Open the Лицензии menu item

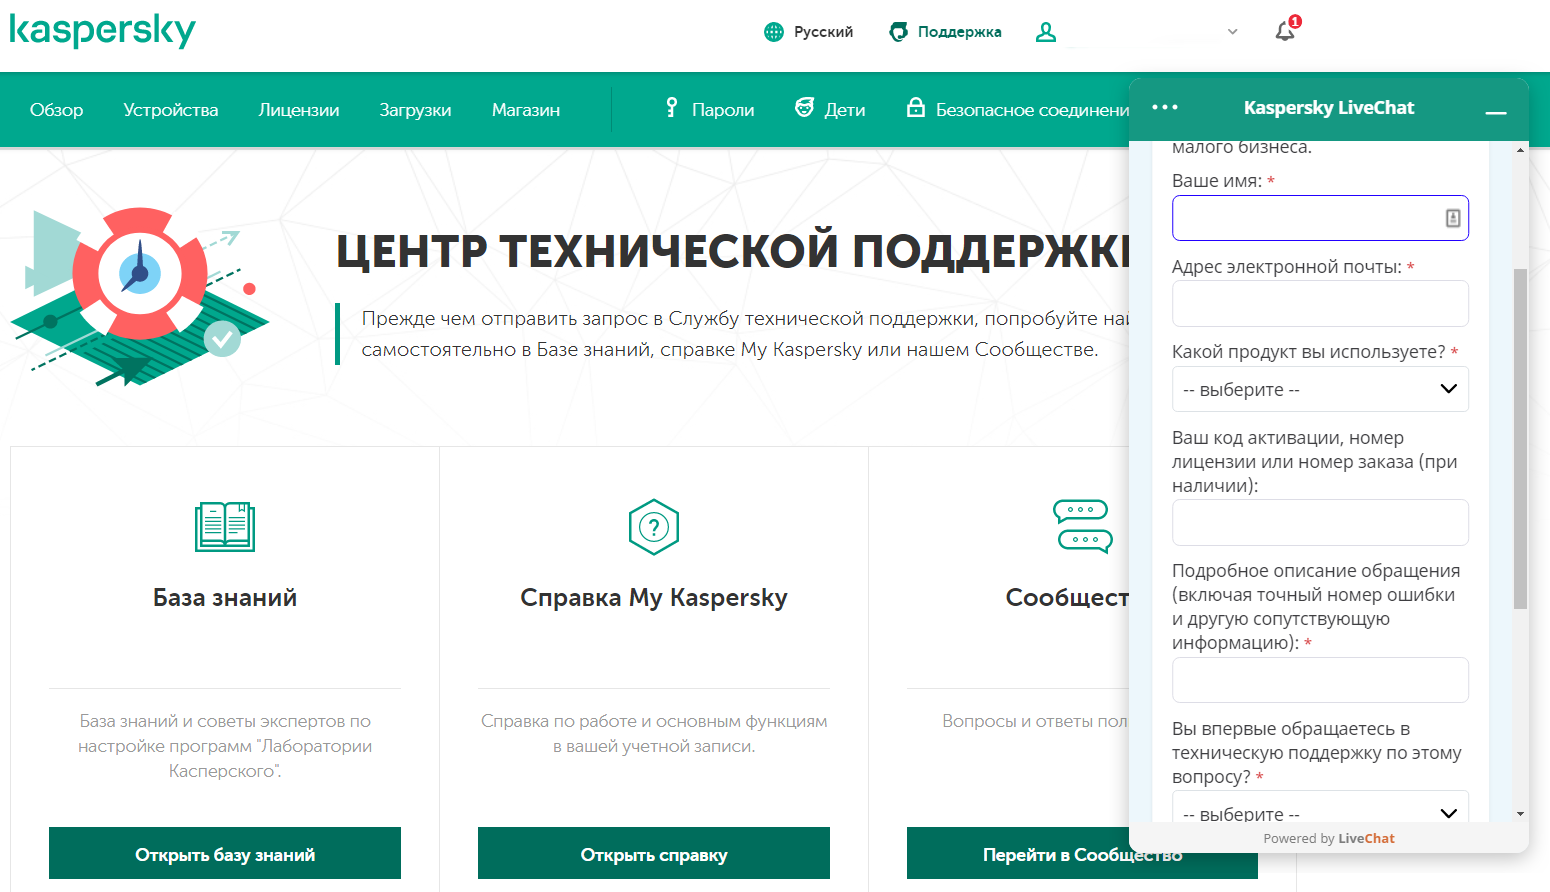click(299, 110)
